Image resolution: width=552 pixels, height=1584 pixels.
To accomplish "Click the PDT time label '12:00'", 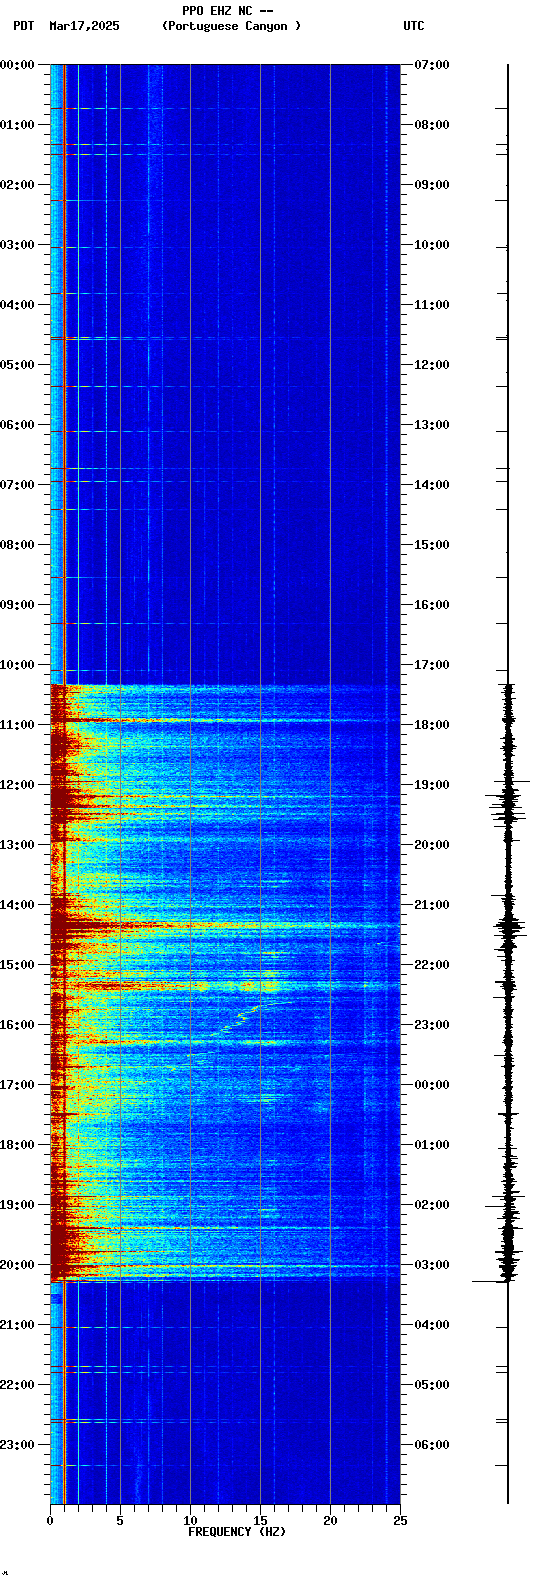I will tap(17, 785).
